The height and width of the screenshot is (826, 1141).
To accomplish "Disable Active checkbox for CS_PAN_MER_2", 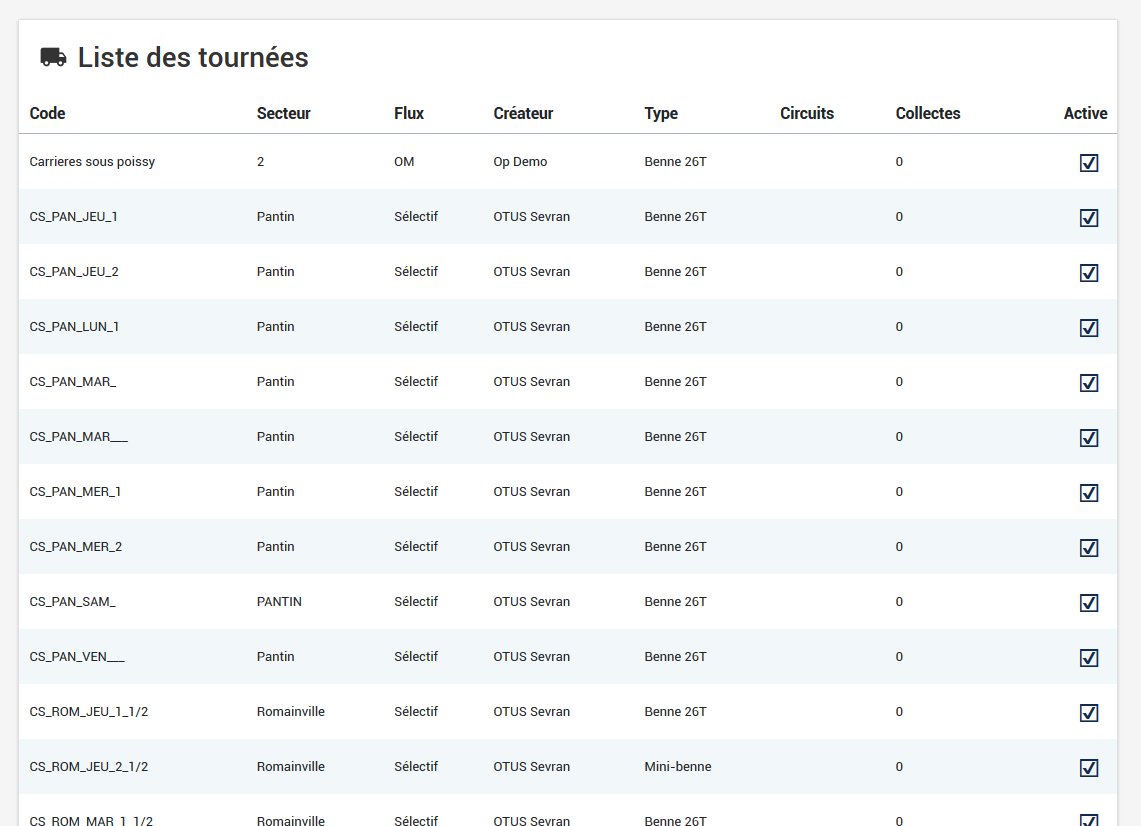I will pyautogui.click(x=1089, y=548).
